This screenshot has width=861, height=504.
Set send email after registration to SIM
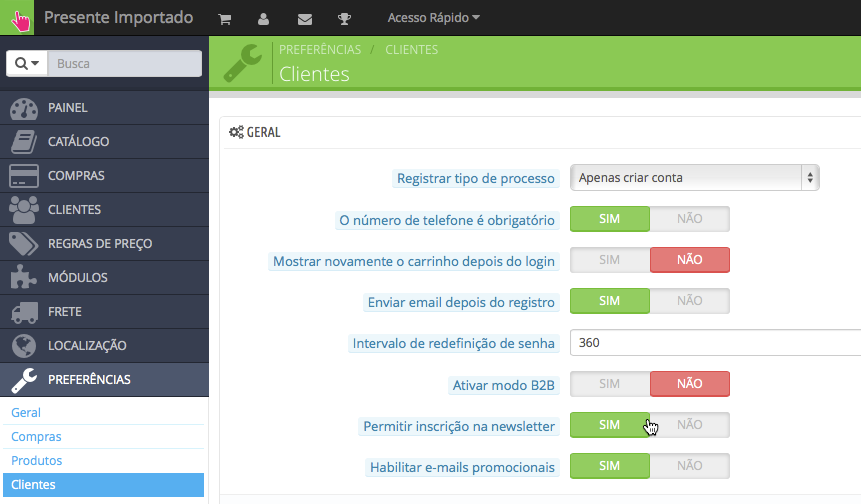click(x=610, y=301)
